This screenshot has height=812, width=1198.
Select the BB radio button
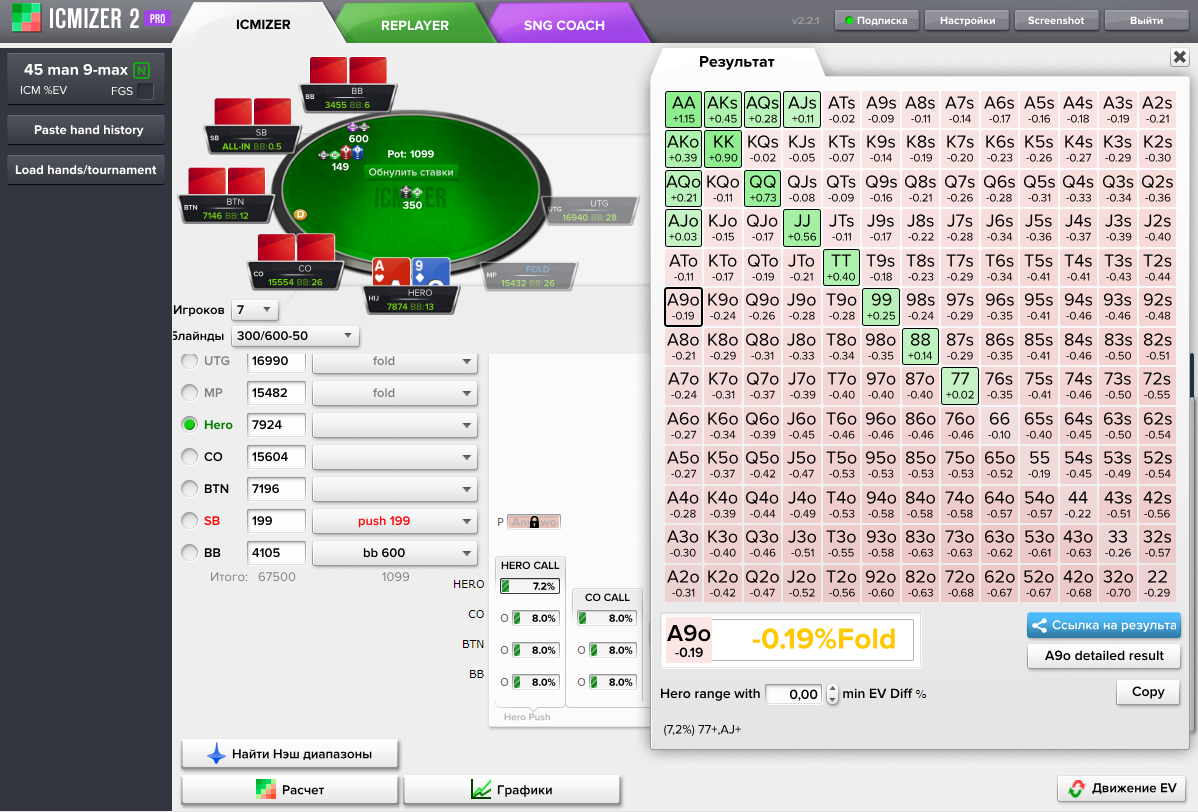point(189,552)
